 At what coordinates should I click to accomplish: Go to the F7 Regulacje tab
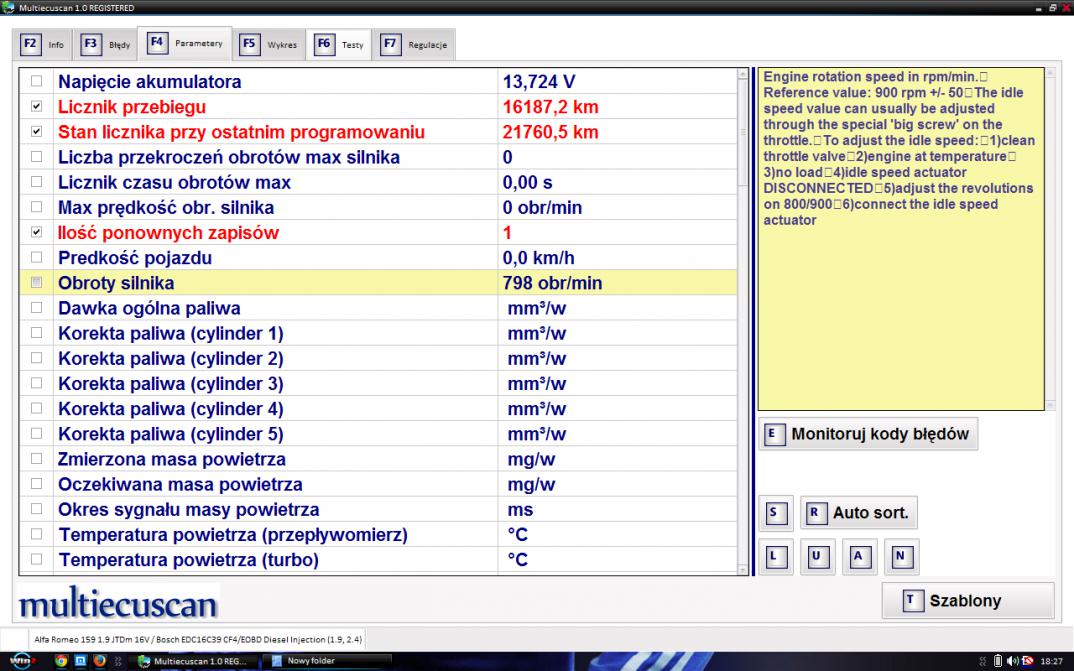[x=415, y=45]
